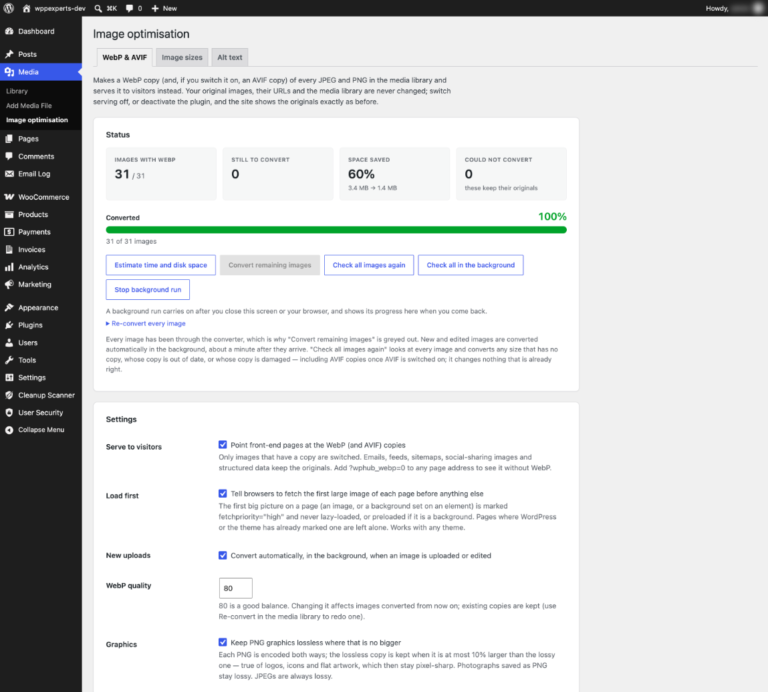Click the Plugins plug icon

click(9, 325)
